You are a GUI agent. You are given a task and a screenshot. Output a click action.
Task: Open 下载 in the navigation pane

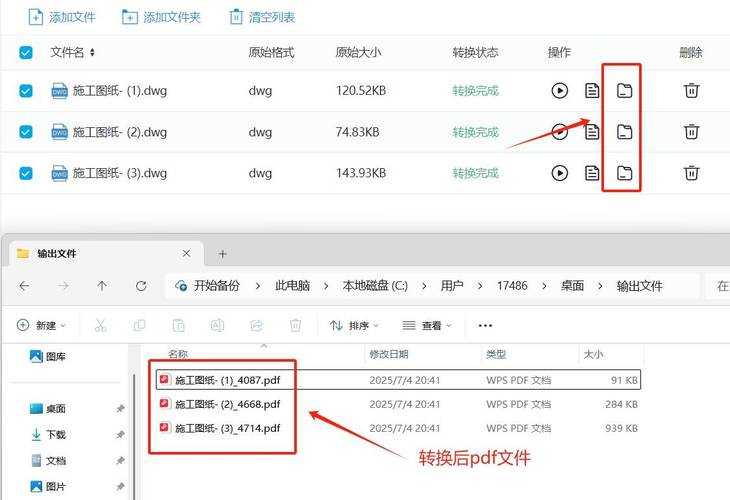point(56,435)
